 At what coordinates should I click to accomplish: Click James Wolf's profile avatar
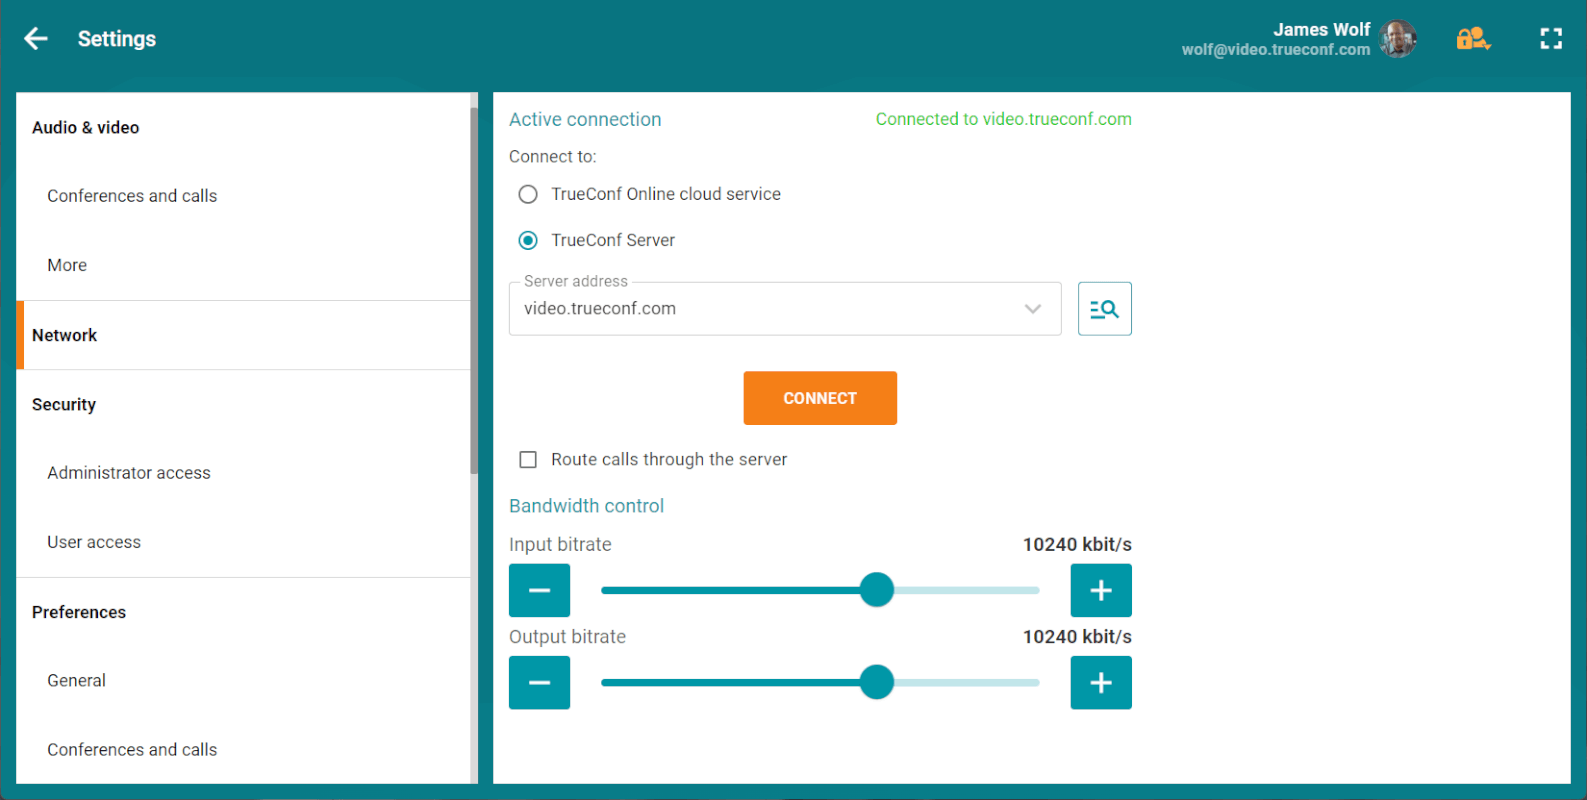click(x=1398, y=39)
